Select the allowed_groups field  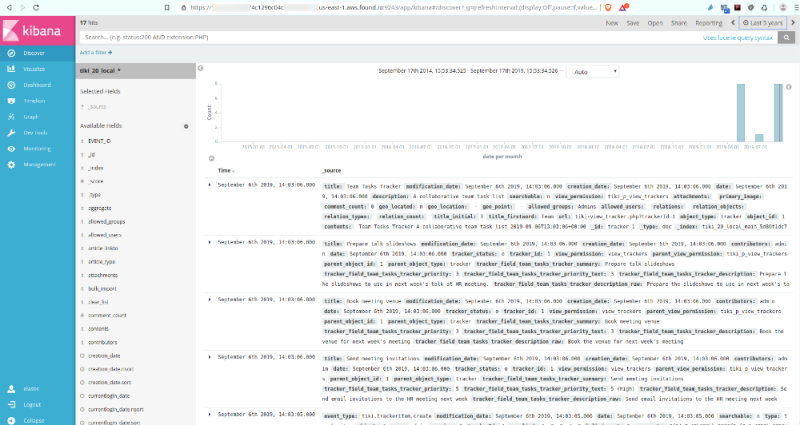106,221
